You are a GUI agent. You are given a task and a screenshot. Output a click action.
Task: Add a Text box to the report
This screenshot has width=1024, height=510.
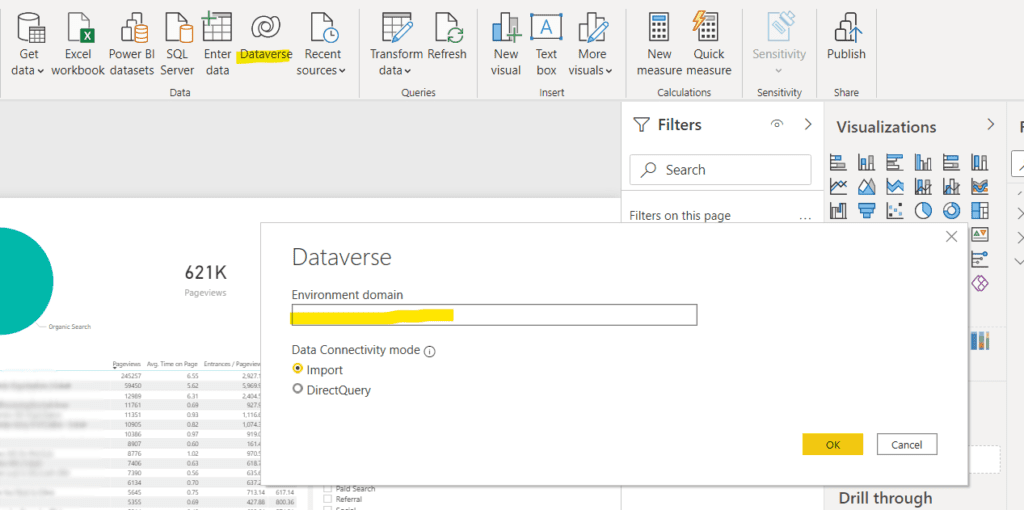click(547, 44)
